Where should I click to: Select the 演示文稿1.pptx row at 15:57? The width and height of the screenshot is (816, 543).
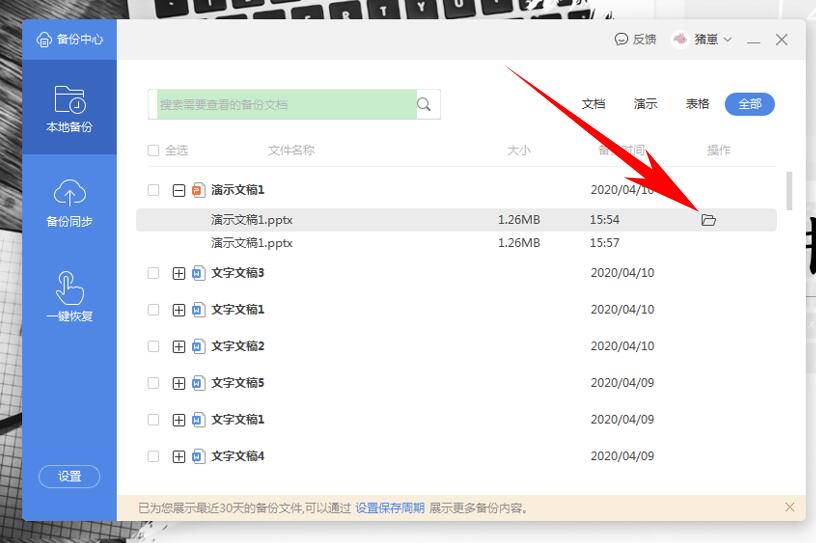(456, 243)
